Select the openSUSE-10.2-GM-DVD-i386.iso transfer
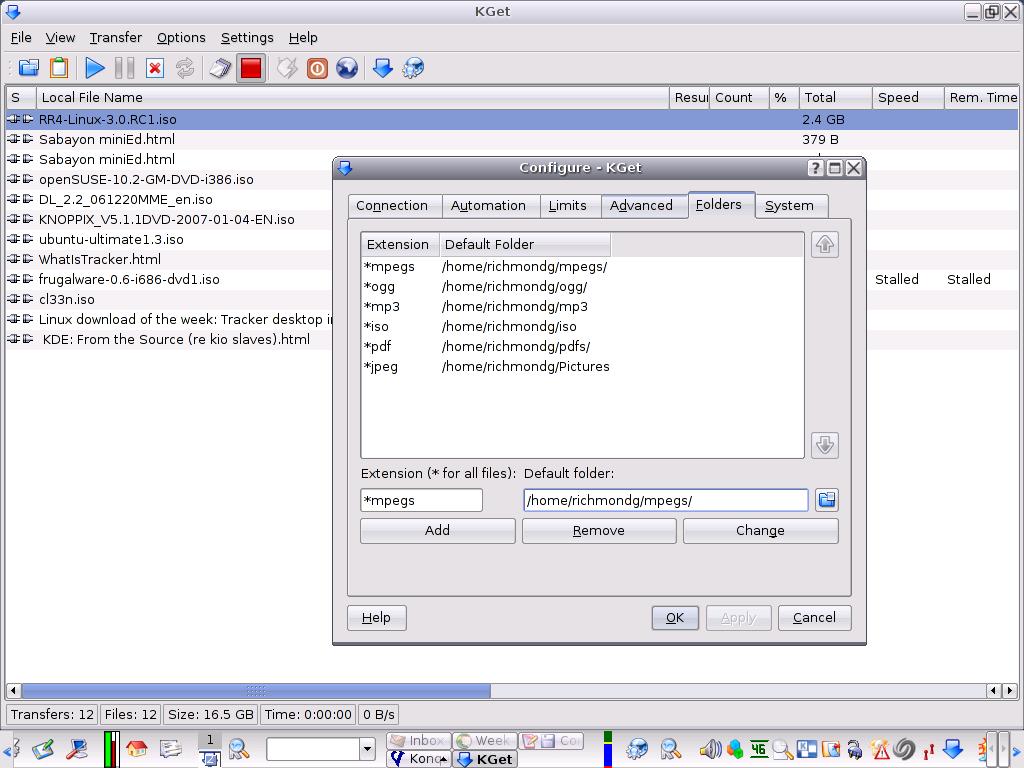This screenshot has width=1024, height=768. click(170, 180)
